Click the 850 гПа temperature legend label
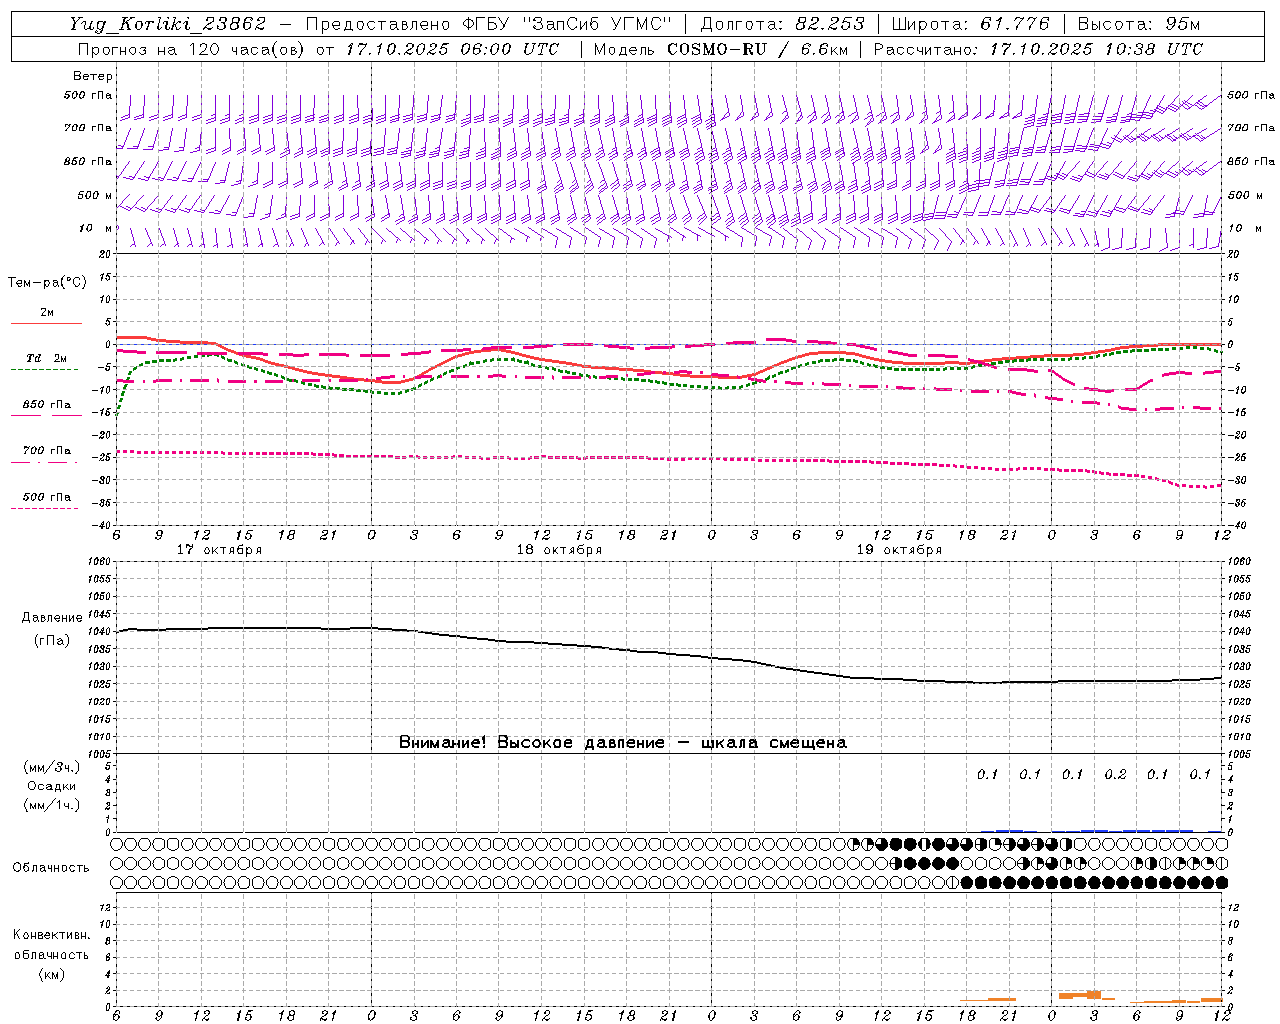The height and width of the screenshot is (1024, 1280). click(47, 405)
